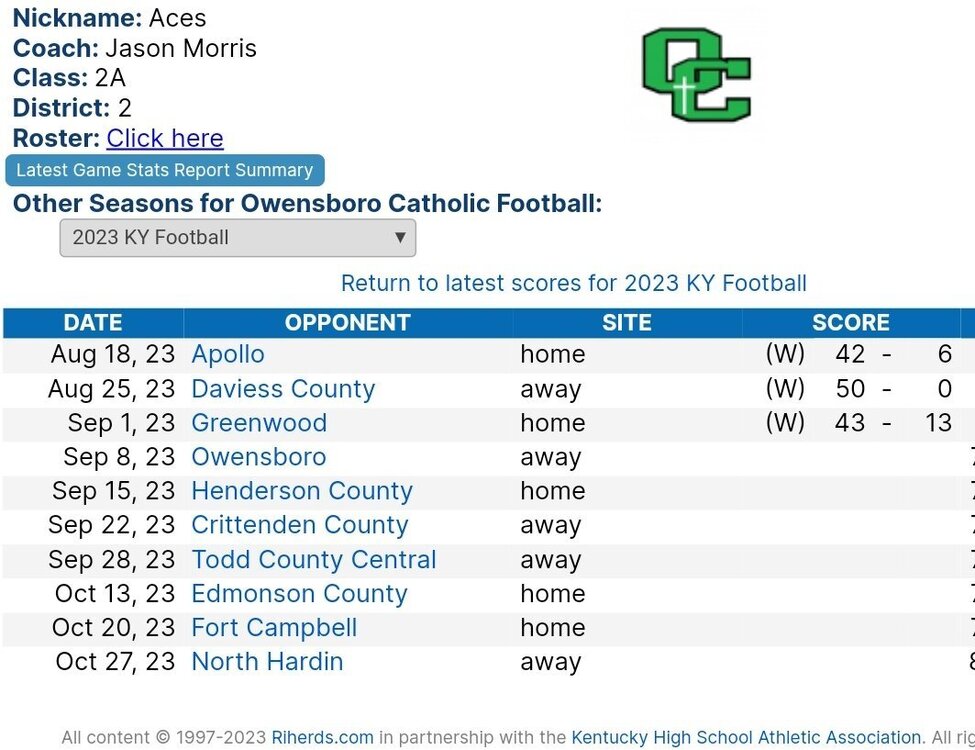Viewport: 975px width, 750px height.
Task: Open Kentucky High School Athletic Association link
Action: (746, 738)
